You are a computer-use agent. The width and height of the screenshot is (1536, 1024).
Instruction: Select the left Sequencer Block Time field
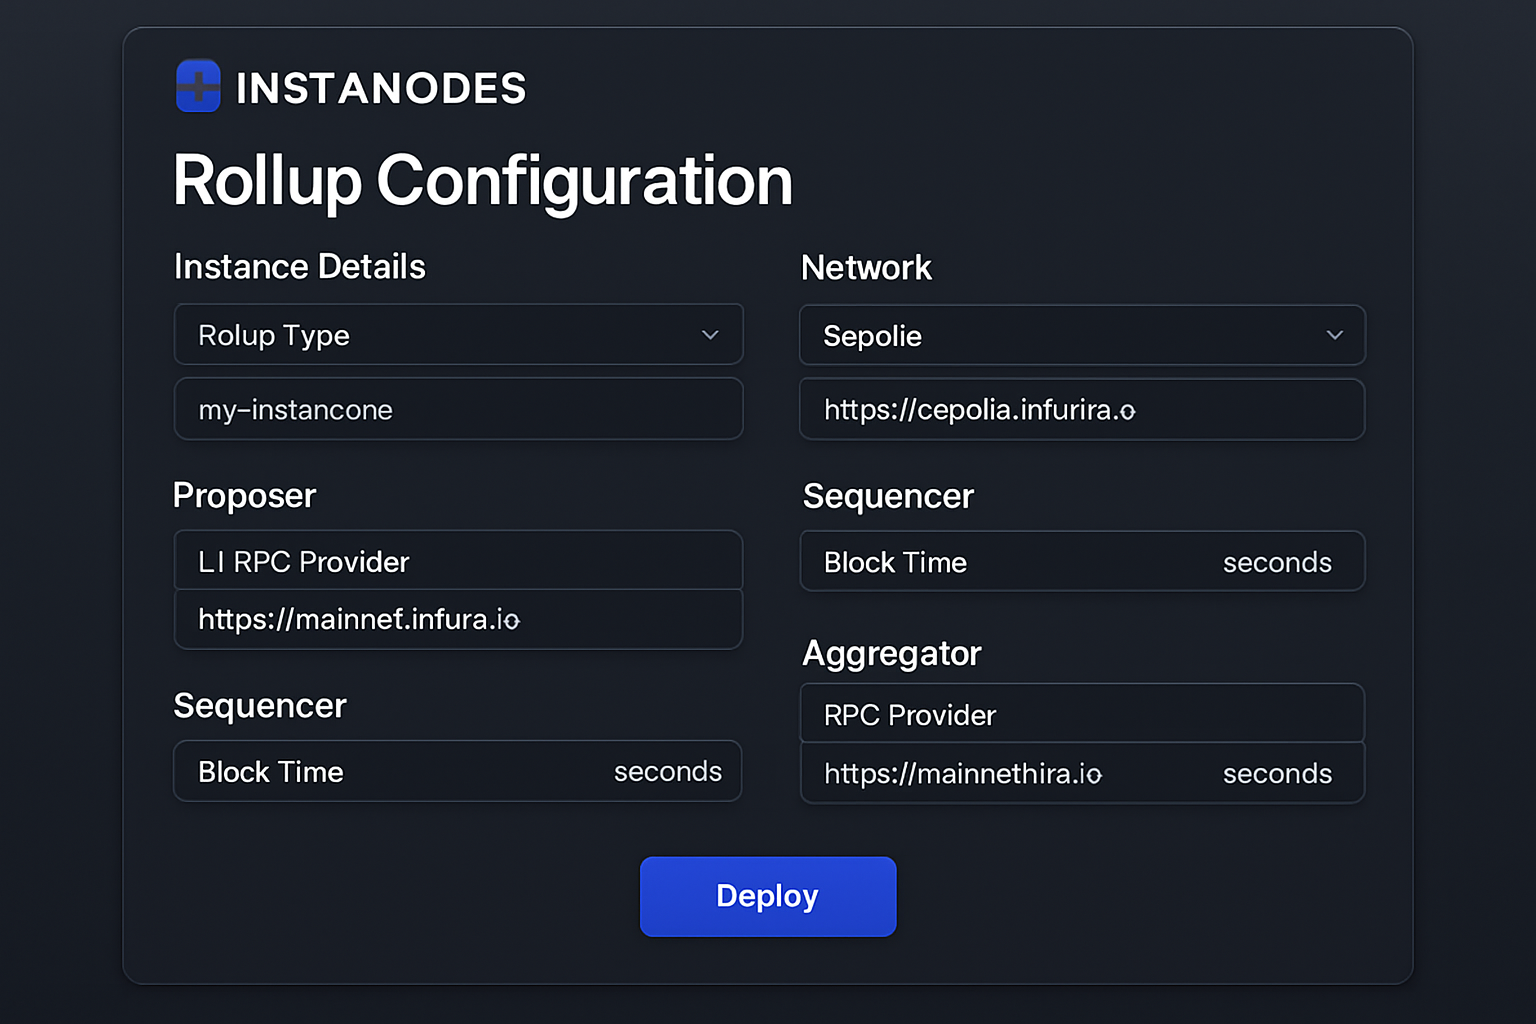tap(400, 771)
